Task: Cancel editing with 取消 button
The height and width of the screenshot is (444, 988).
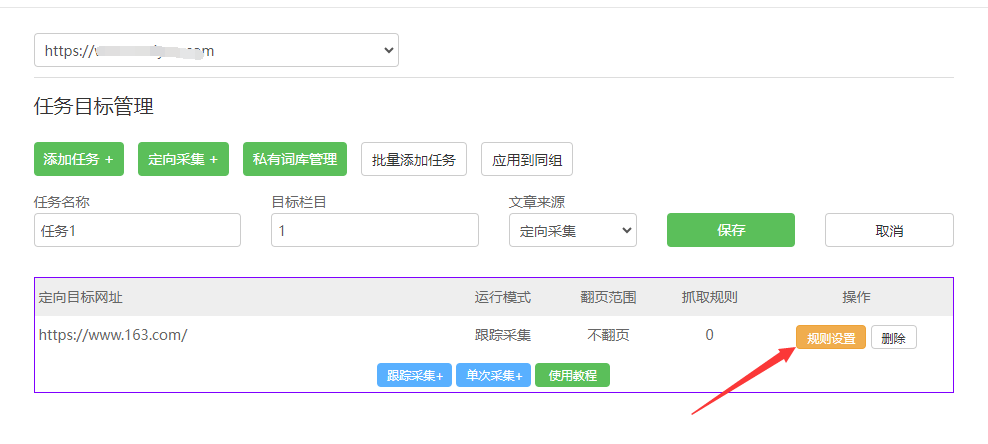Action: 888,230
